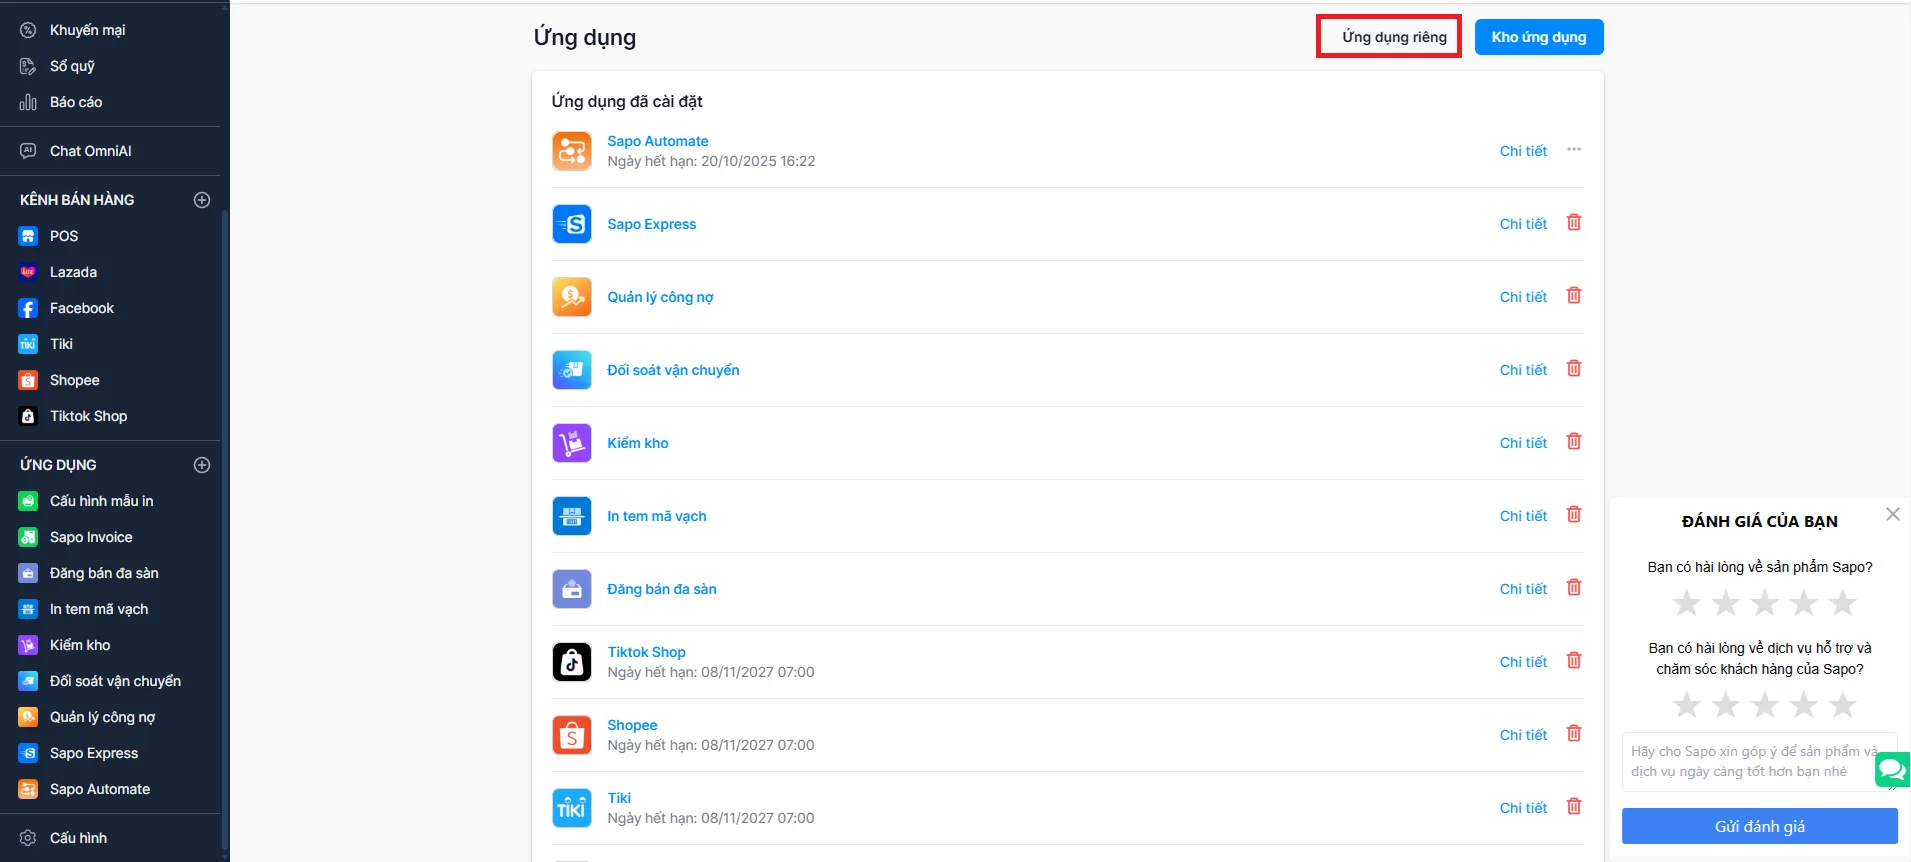Open Báo cáo in sidebar
Viewport: 1911px width, 862px height.
click(x=76, y=102)
